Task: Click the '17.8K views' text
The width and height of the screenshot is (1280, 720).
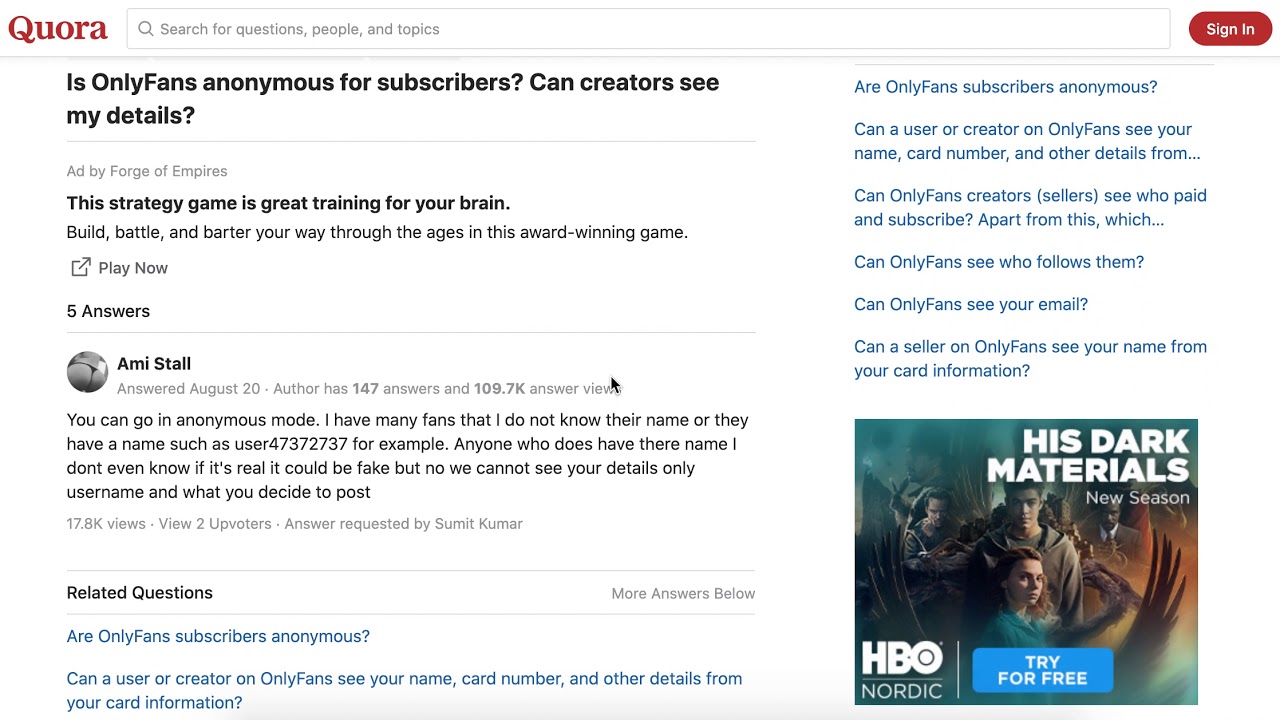Action: 106,524
